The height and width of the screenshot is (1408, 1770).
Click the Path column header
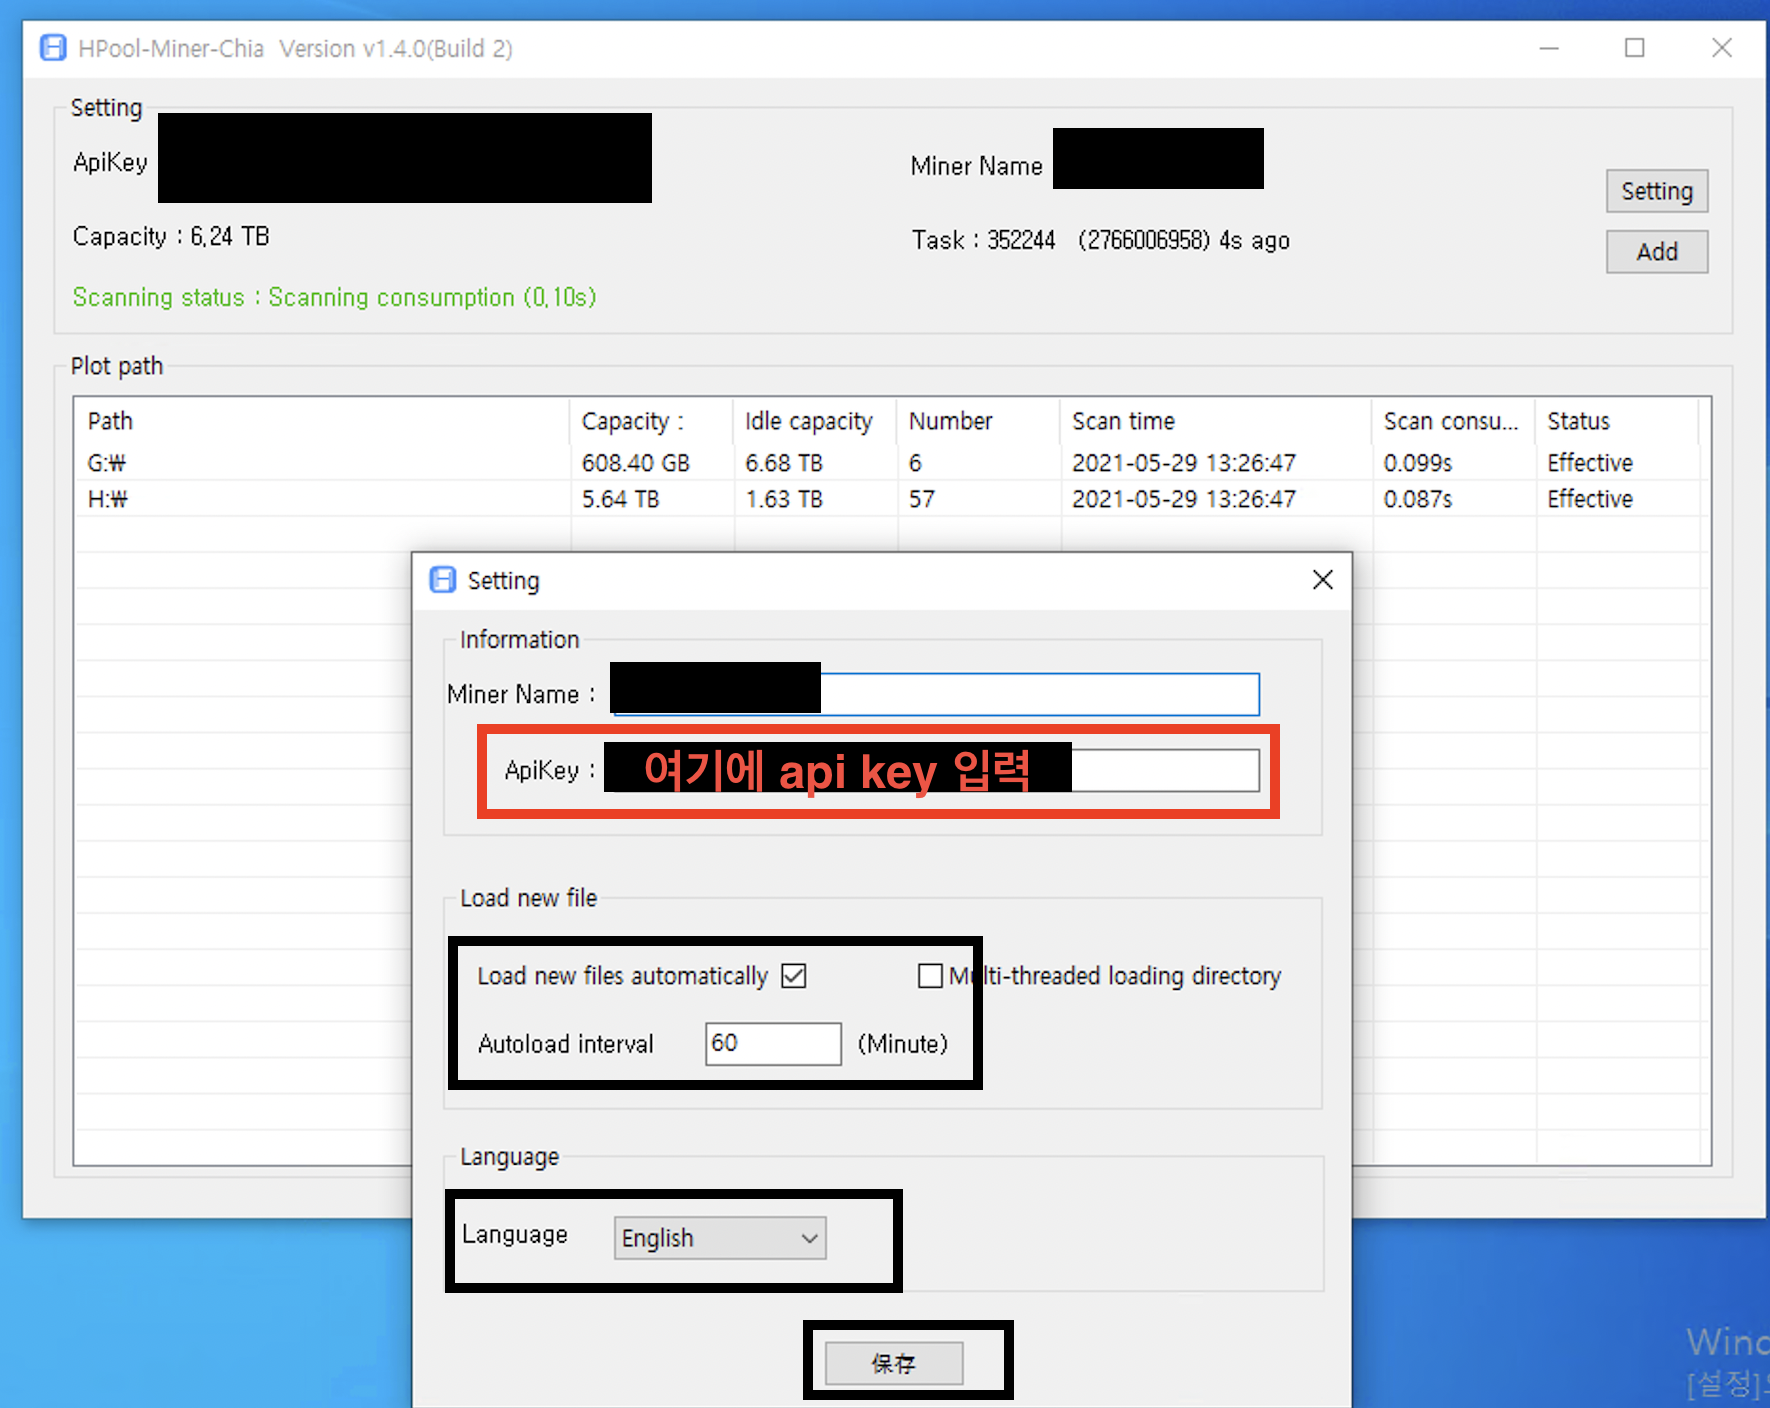[x=322, y=421]
